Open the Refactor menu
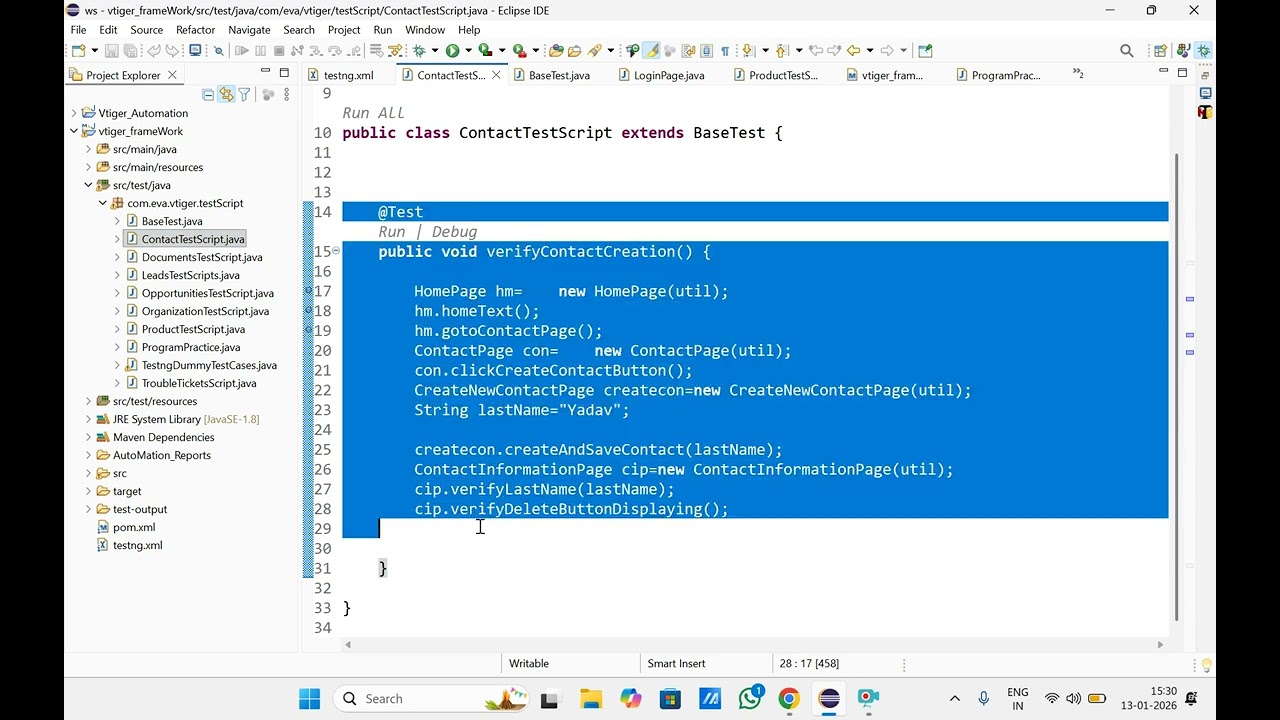 click(x=195, y=30)
